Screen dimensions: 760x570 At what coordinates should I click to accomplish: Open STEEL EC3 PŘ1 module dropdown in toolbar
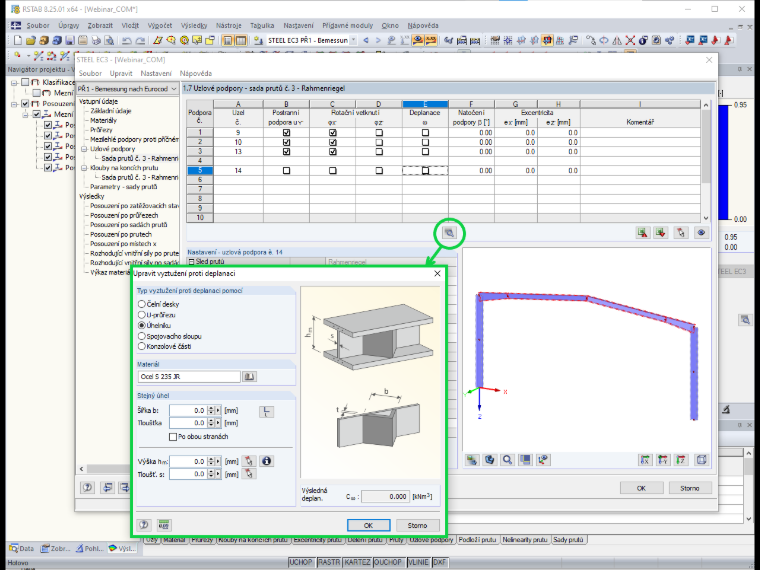353,40
